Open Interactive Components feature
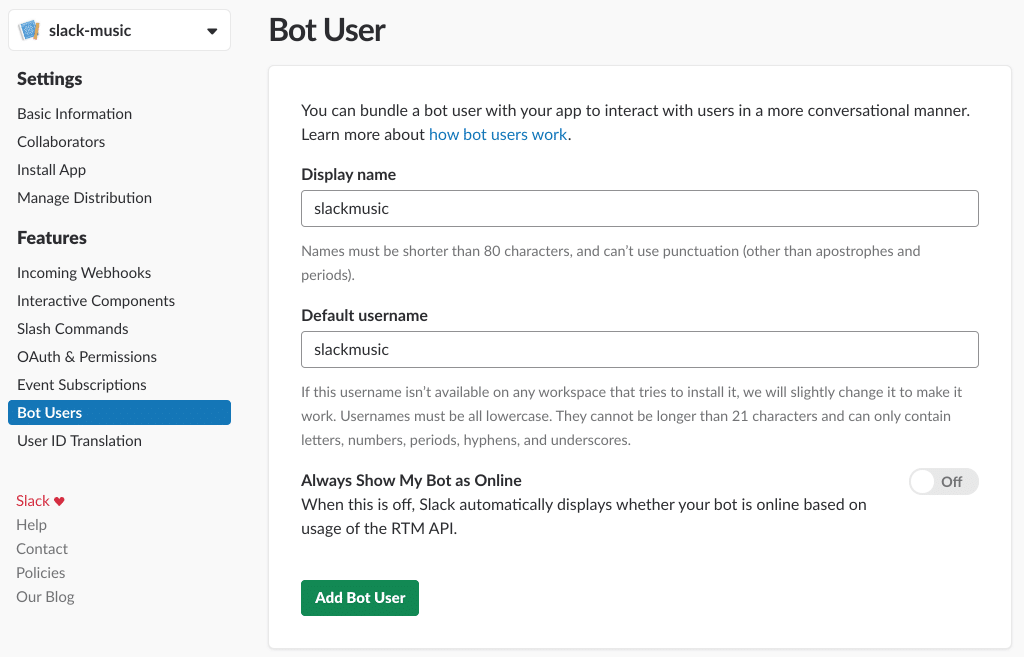The image size is (1024, 657). [96, 301]
